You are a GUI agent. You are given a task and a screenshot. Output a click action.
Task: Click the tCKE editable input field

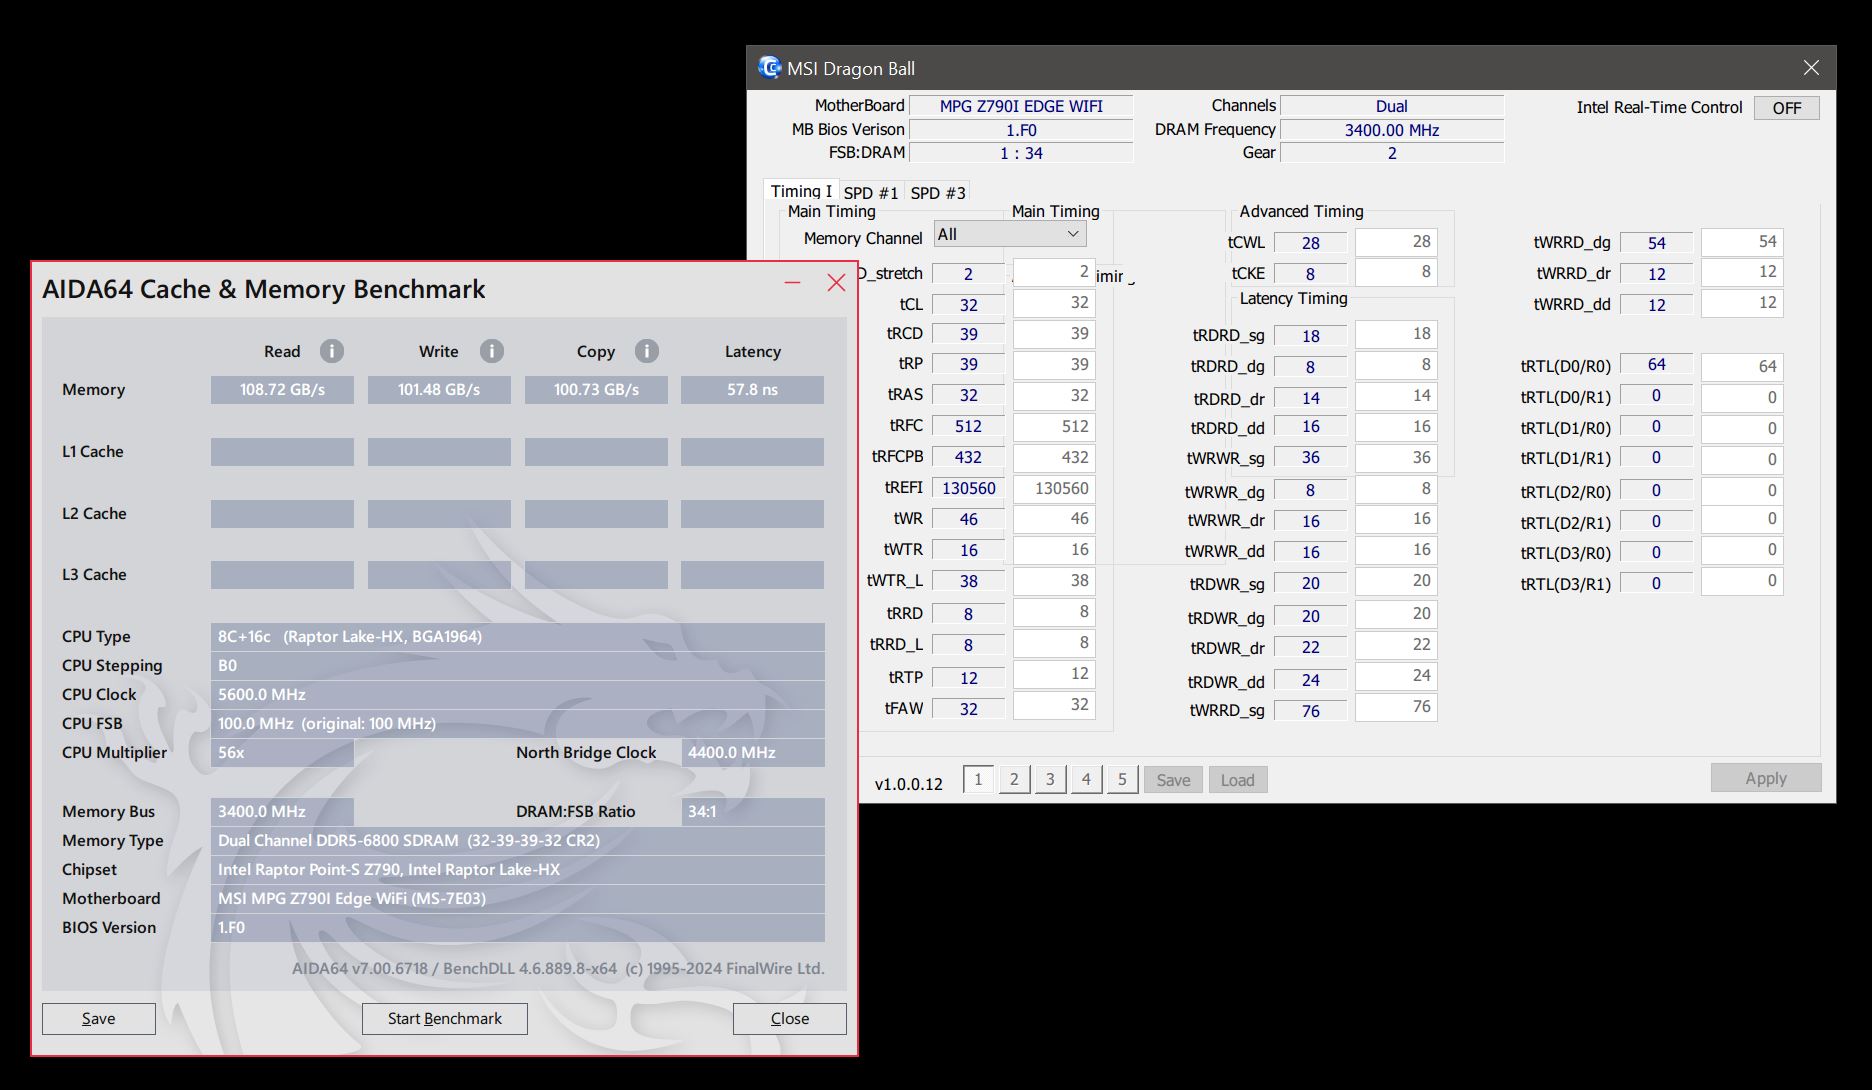1396,272
